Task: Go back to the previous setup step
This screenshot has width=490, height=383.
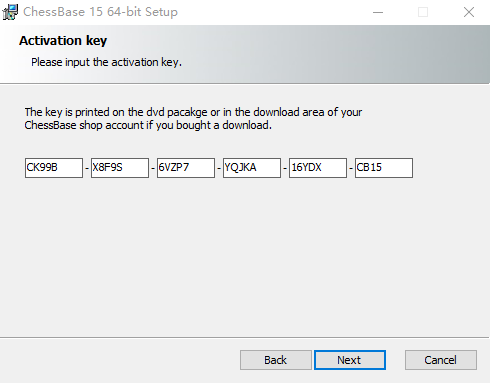Action: tap(276, 360)
